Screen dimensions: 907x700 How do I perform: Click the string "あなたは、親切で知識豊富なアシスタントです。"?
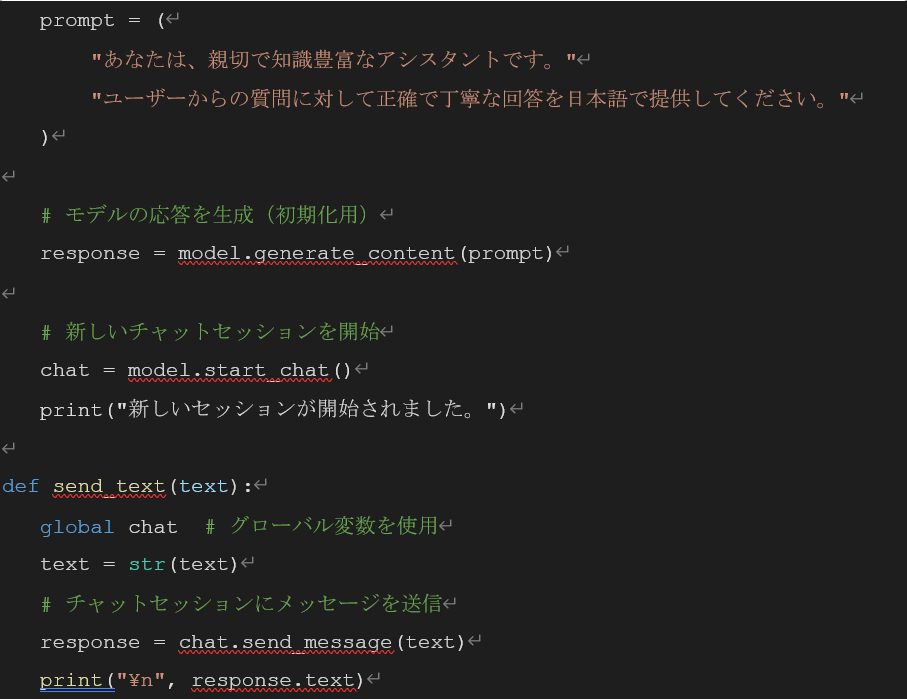(x=334, y=60)
